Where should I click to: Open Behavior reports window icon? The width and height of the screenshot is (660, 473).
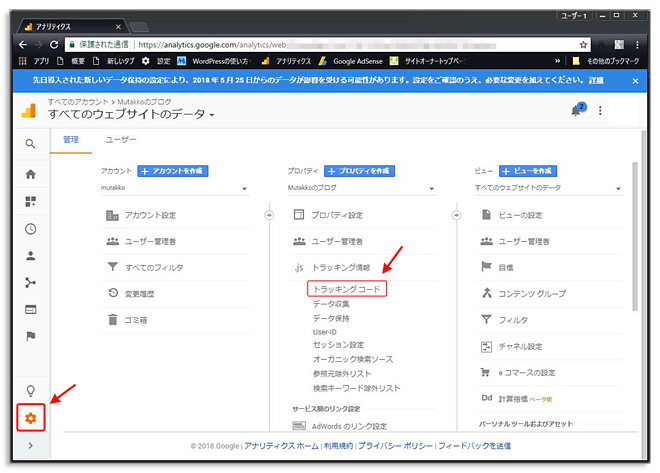pyautogui.click(x=30, y=310)
